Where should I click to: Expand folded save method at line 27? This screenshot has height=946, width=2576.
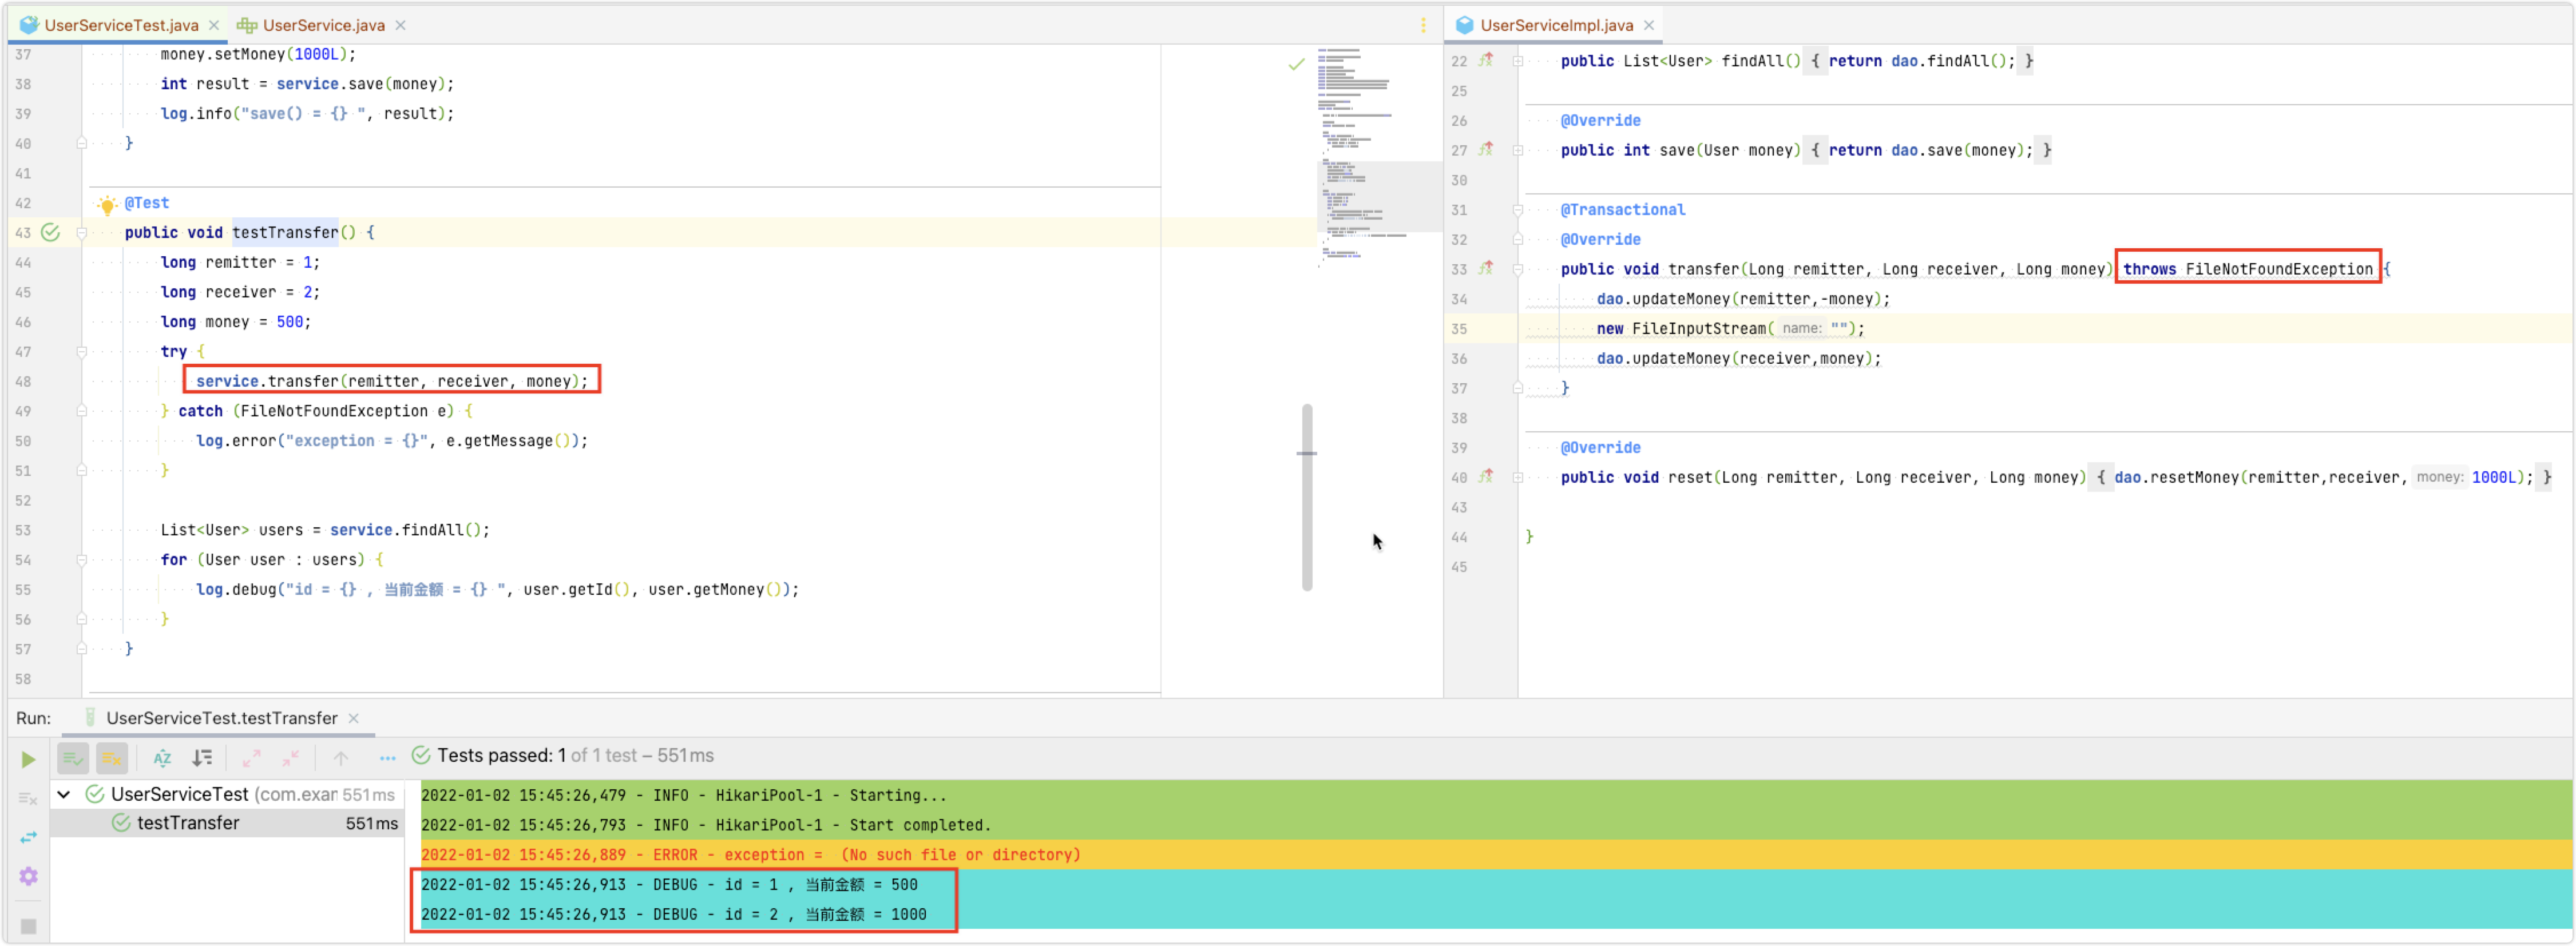1517,150
